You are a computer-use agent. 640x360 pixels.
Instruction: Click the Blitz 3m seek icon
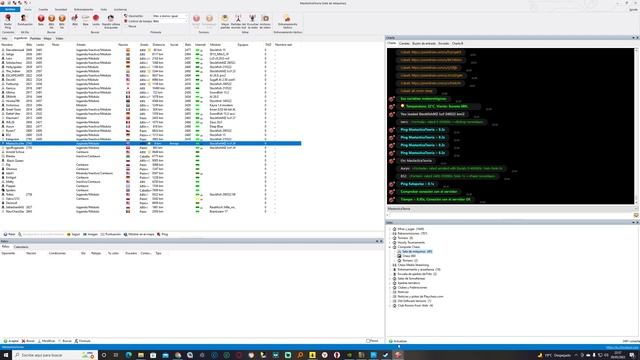point(51,20)
